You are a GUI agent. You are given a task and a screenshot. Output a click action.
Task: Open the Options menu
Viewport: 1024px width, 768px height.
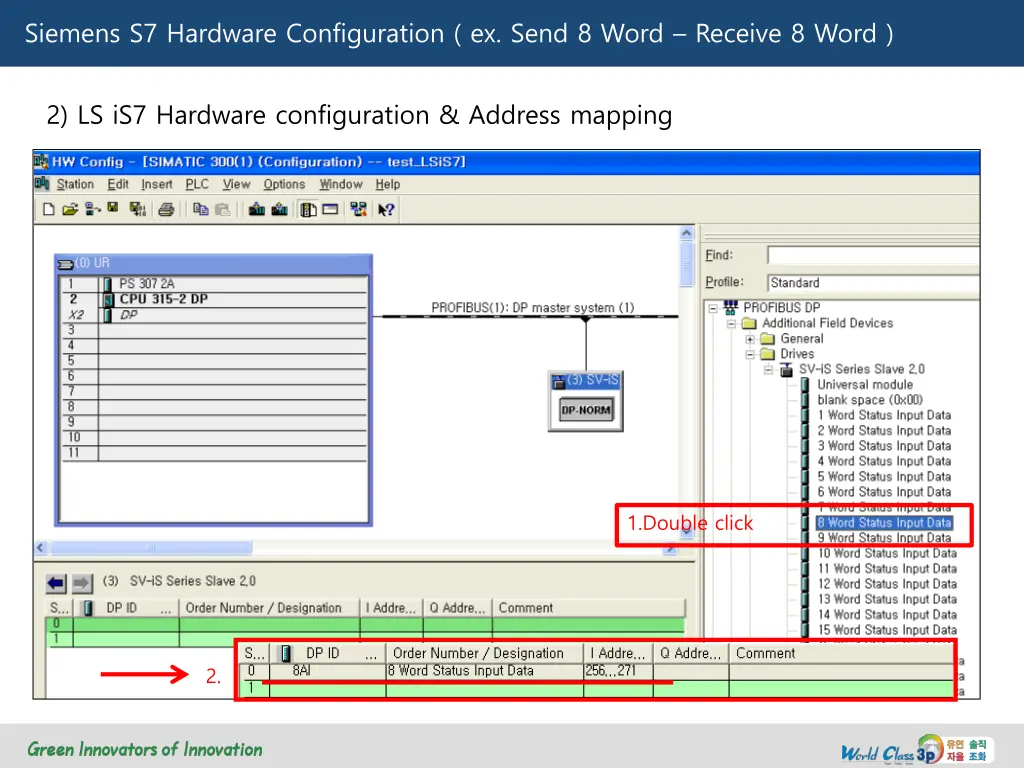(x=284, y=184)
